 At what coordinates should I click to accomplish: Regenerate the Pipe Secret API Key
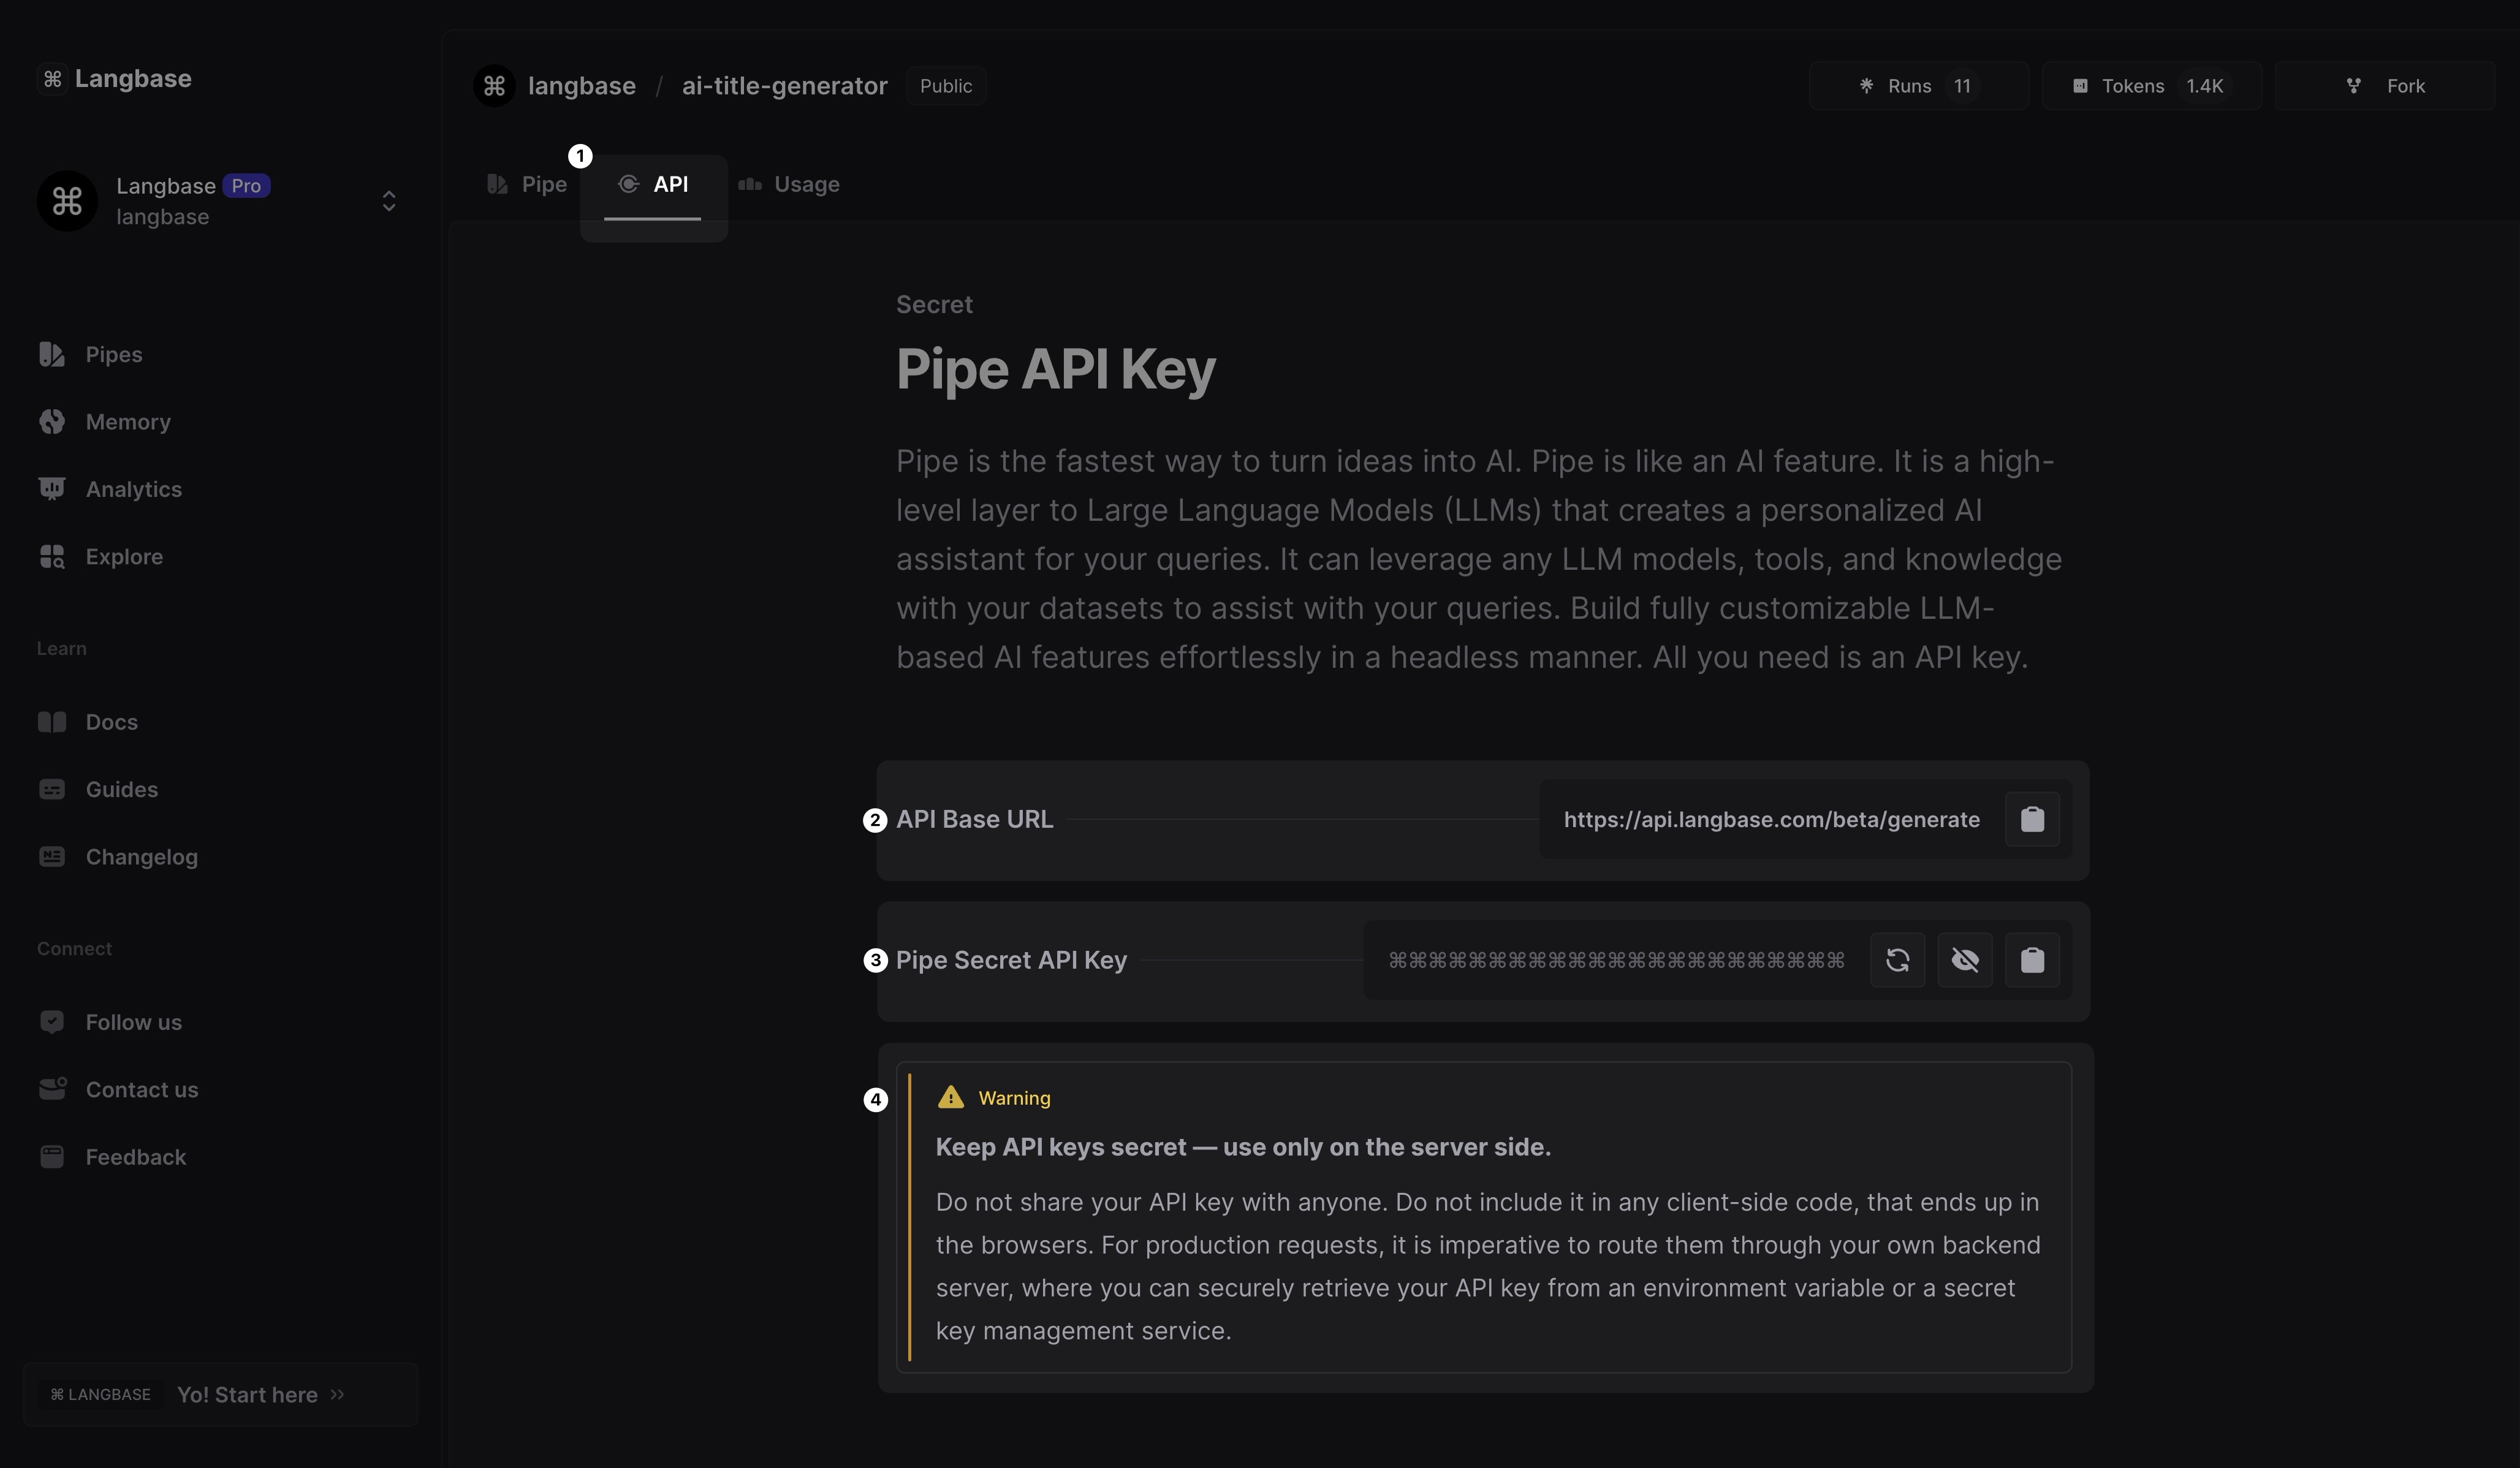1897,960
